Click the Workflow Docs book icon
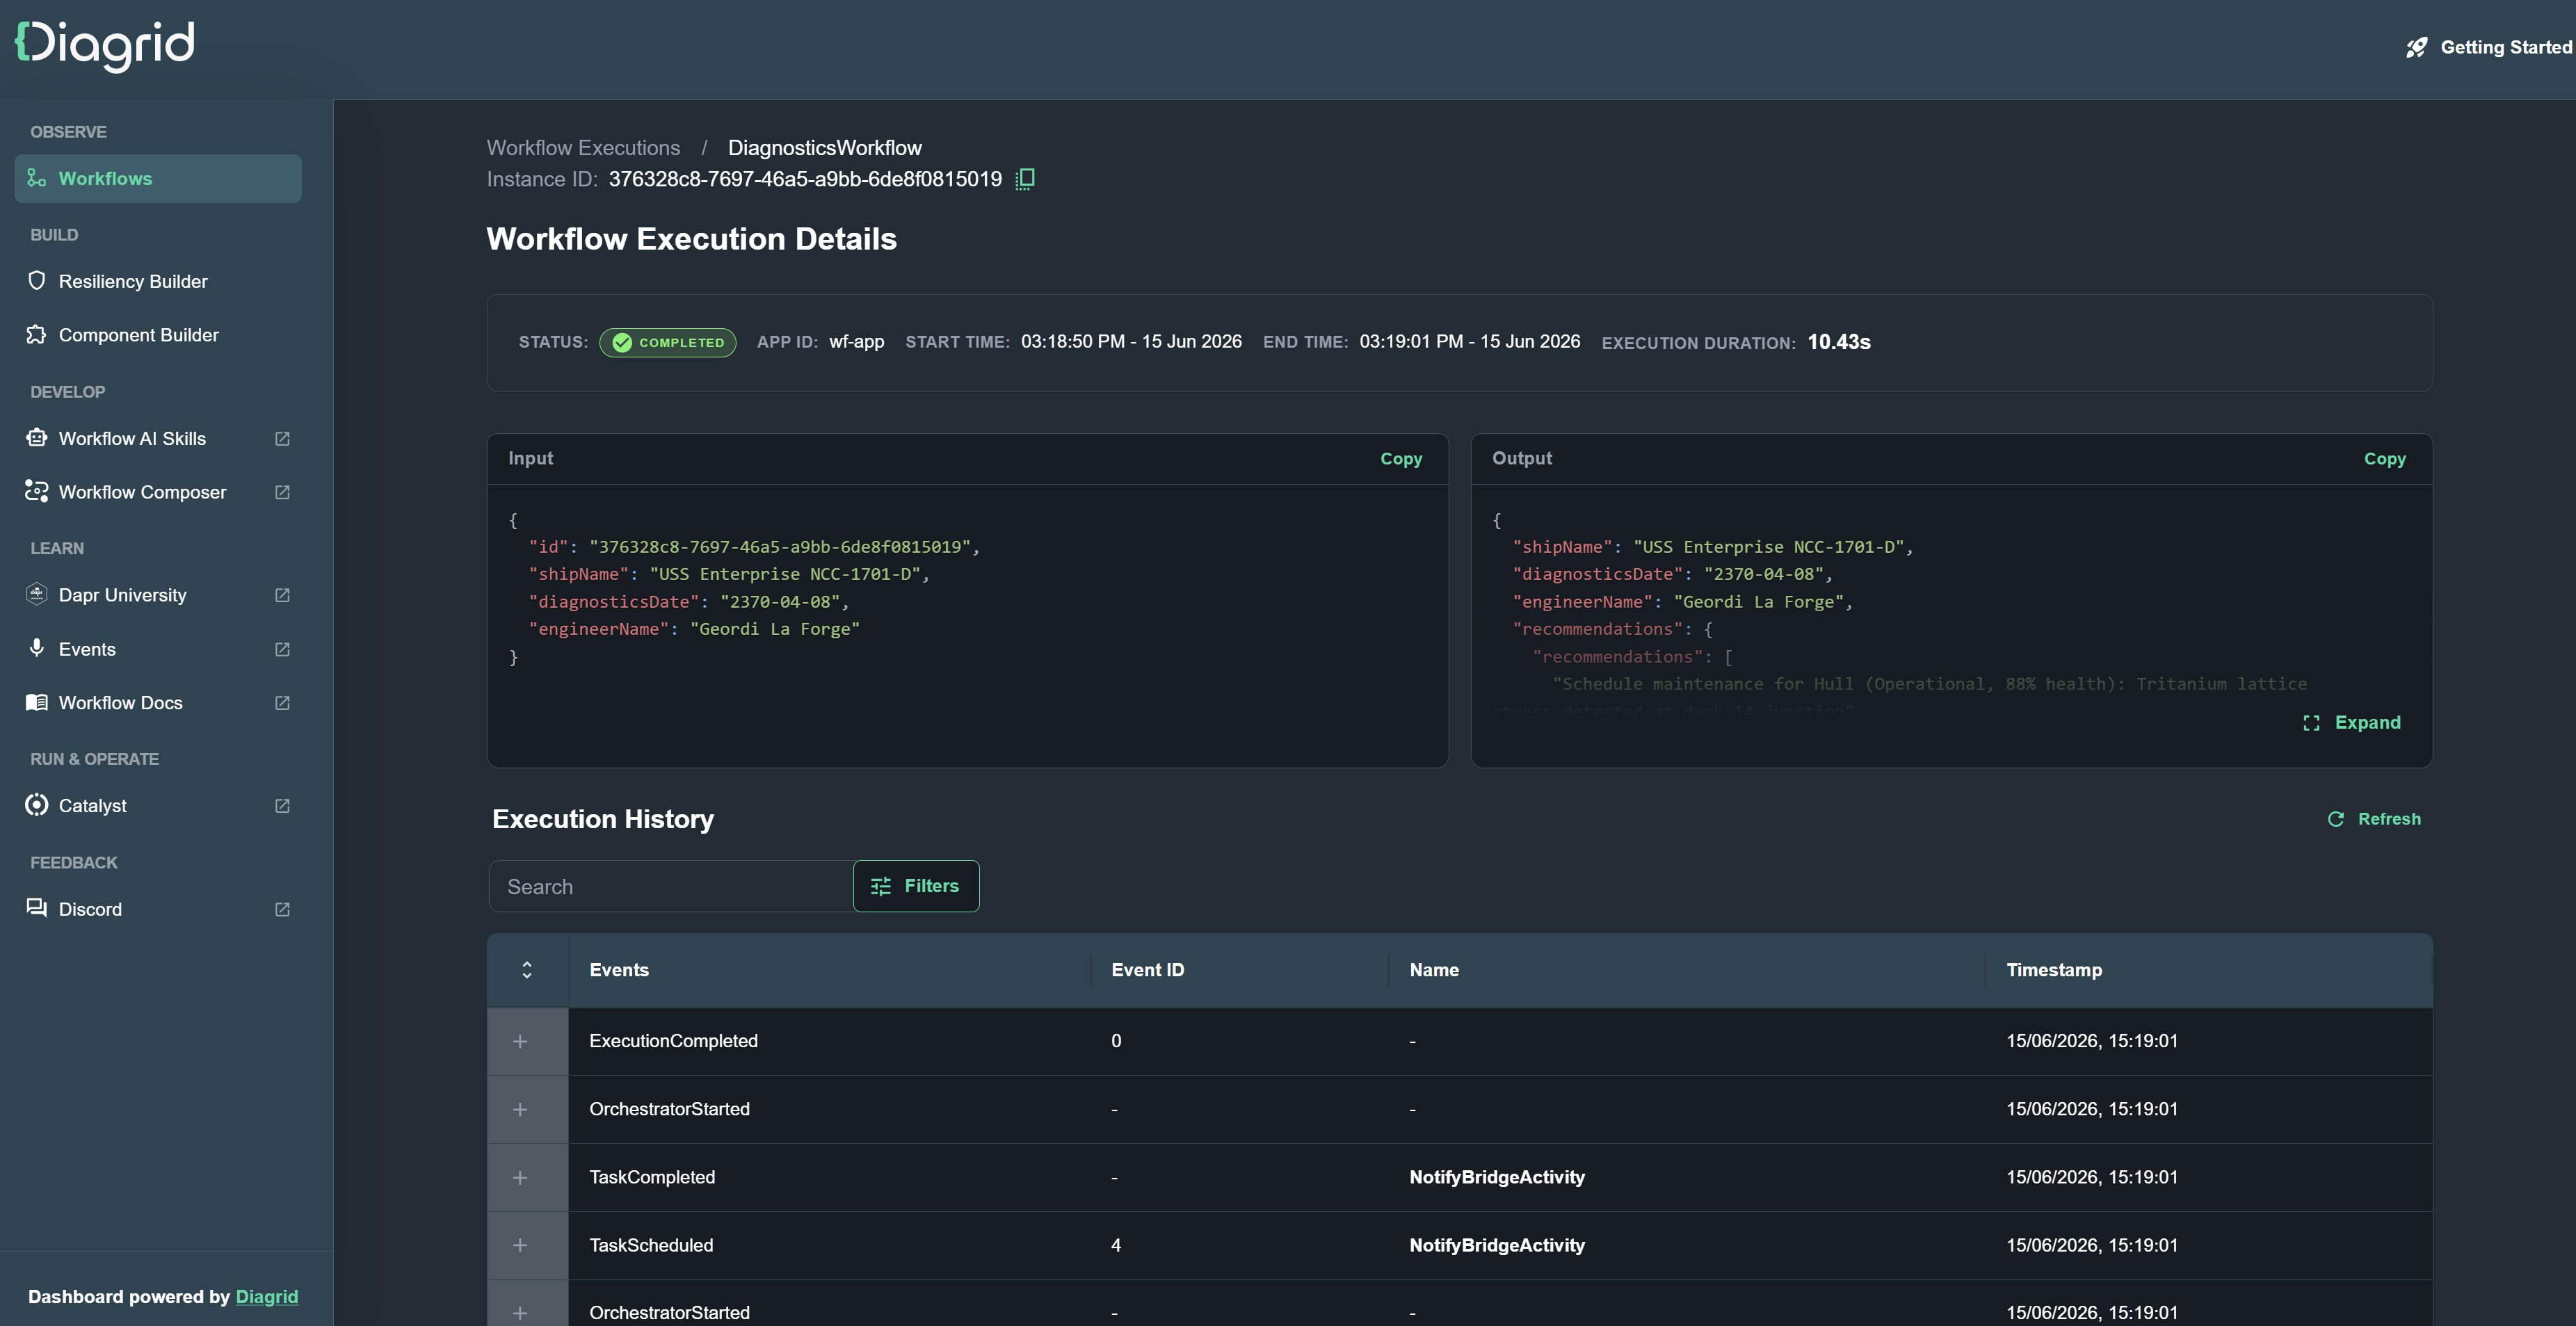 [x=37, y=702]
